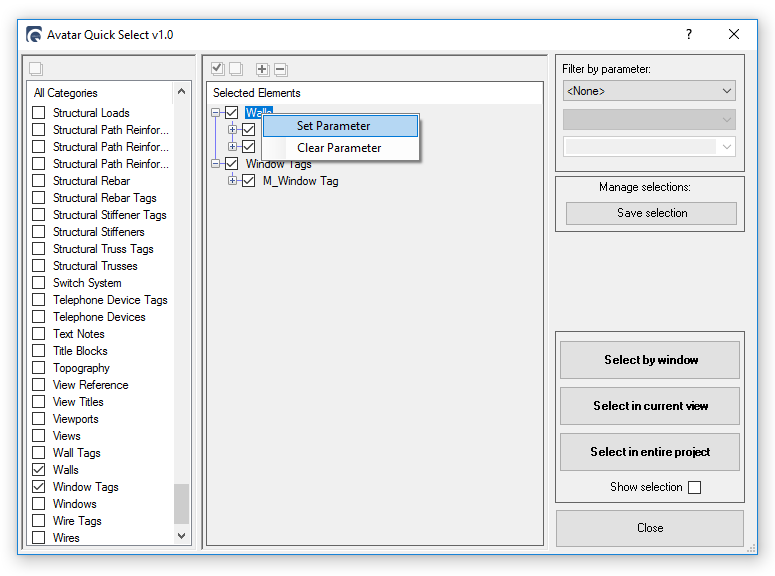Click Select in current view button
The width and height of the screenshot is (775, 576).
(649, 406)
